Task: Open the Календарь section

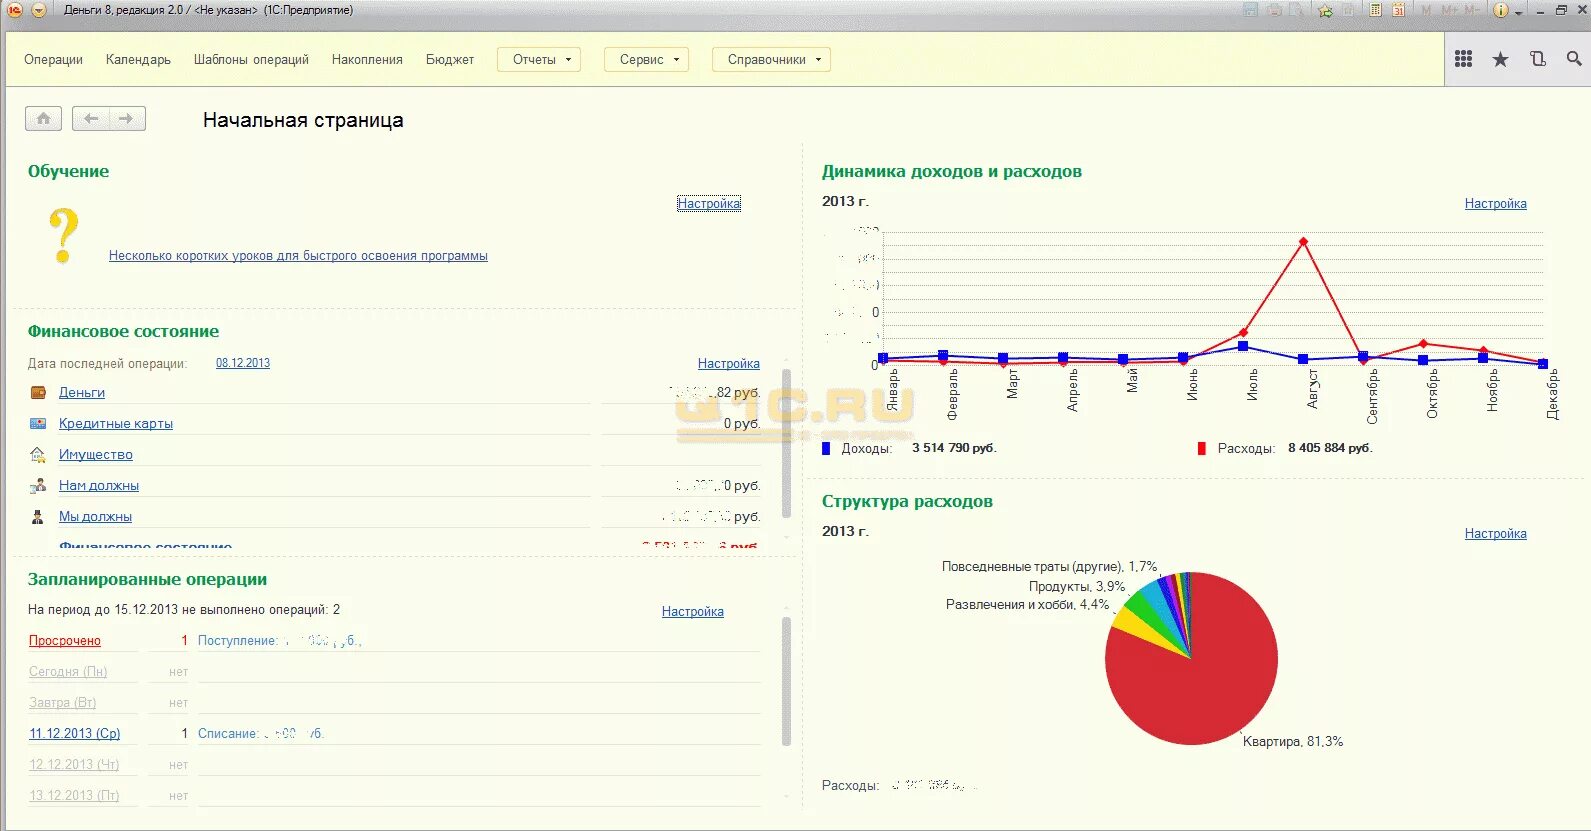Action: coord(138,59)
